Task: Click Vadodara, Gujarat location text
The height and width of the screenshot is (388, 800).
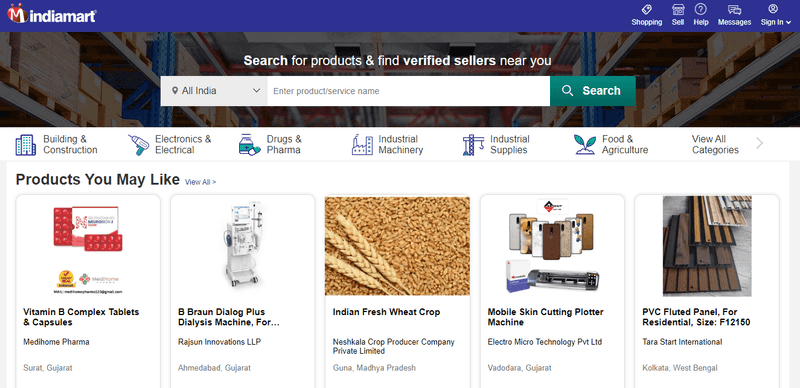Action: coord(519,368)
